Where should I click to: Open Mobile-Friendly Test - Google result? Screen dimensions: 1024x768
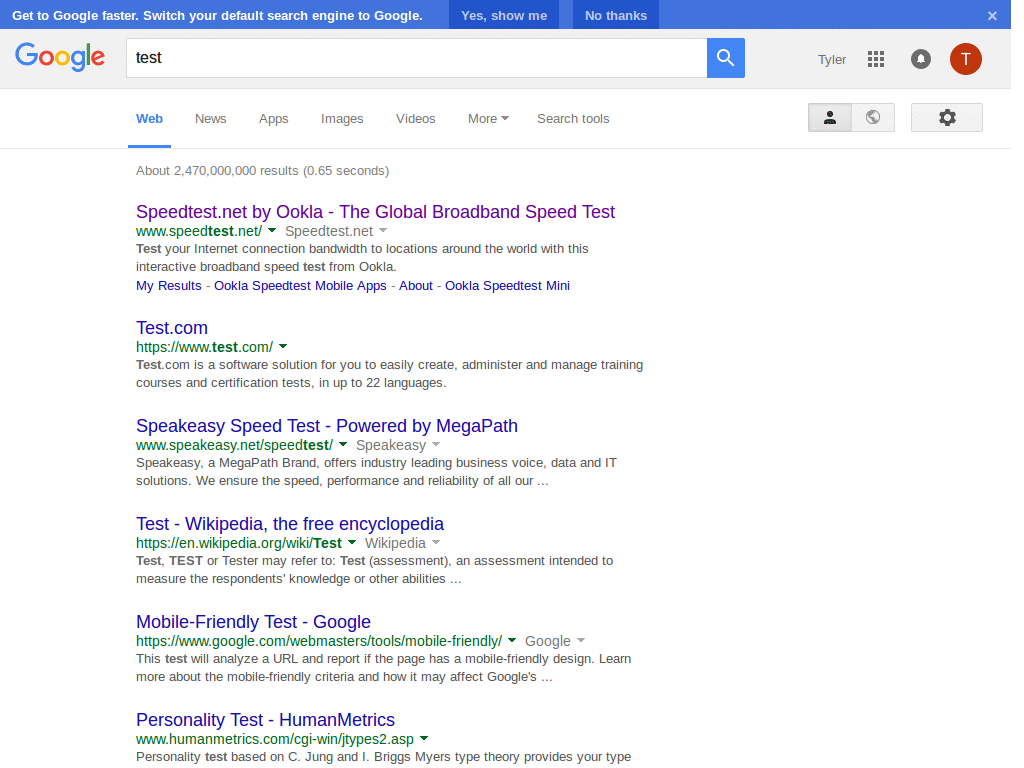coord(253,622)
